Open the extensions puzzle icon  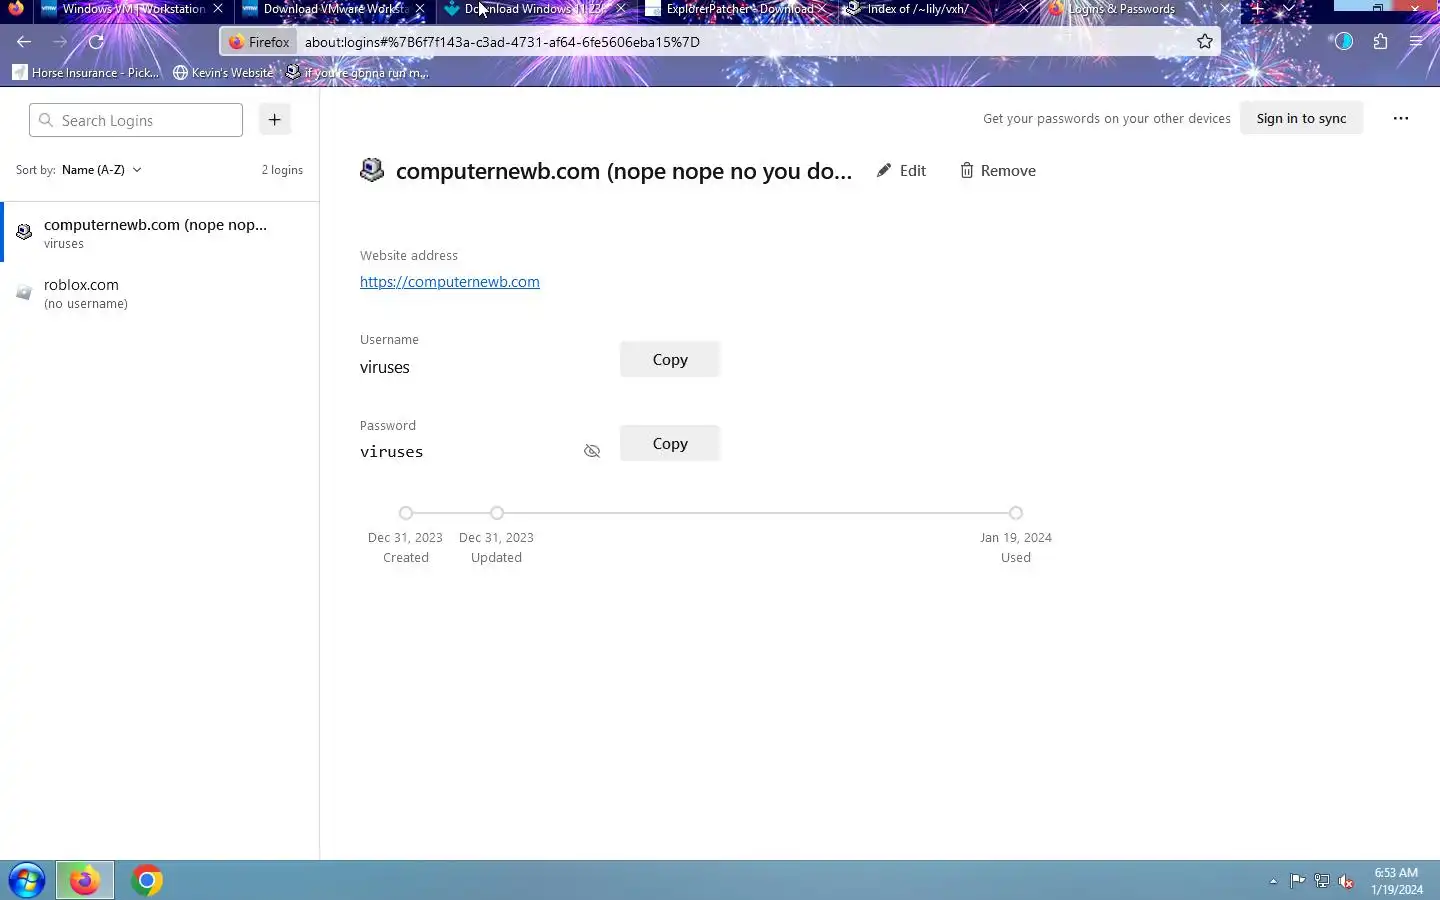point(1380,42)
